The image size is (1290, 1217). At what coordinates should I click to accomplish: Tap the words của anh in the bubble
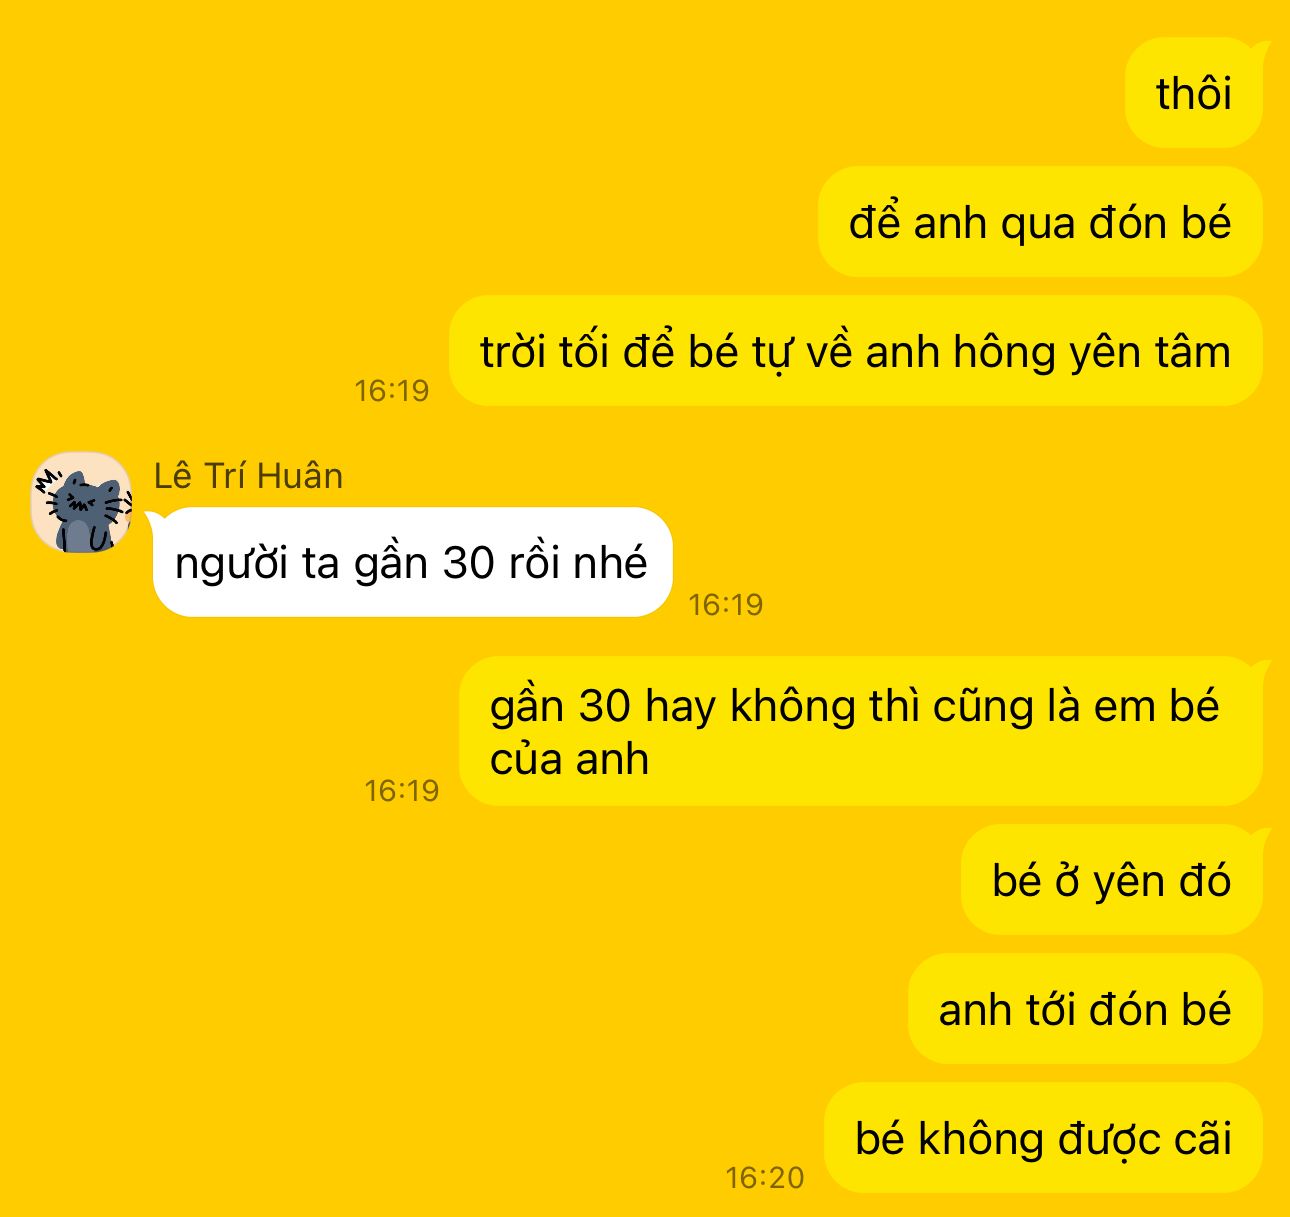pyautogui.click(x=570, y=759)
